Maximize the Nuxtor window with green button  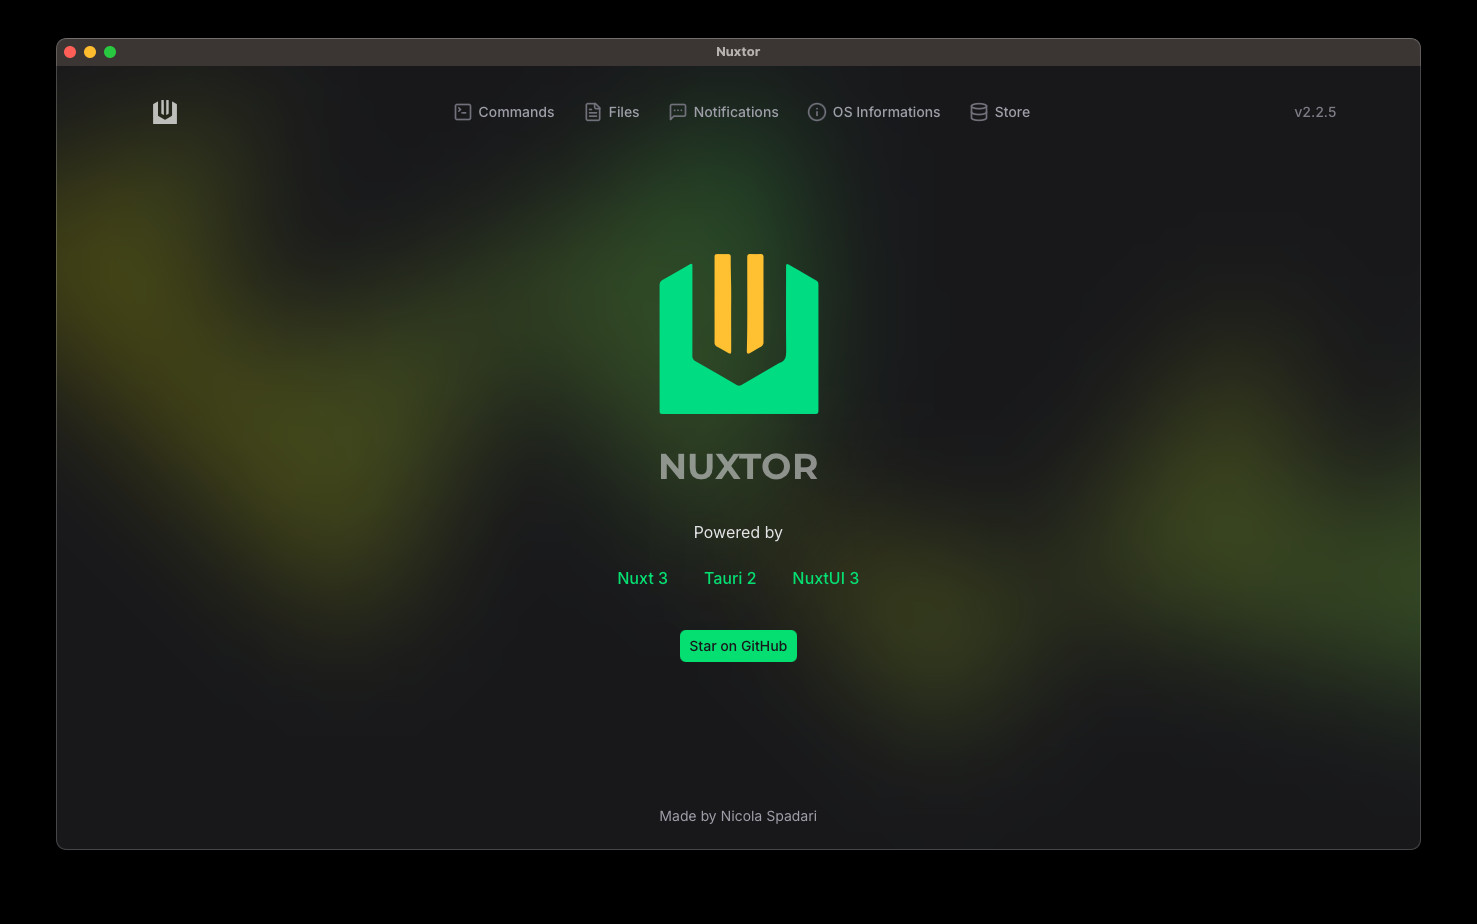point(110,52)
